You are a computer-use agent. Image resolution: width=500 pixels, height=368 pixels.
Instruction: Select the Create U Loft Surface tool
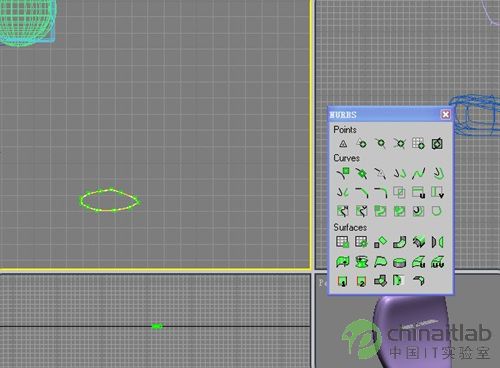(x=418, y=262)
